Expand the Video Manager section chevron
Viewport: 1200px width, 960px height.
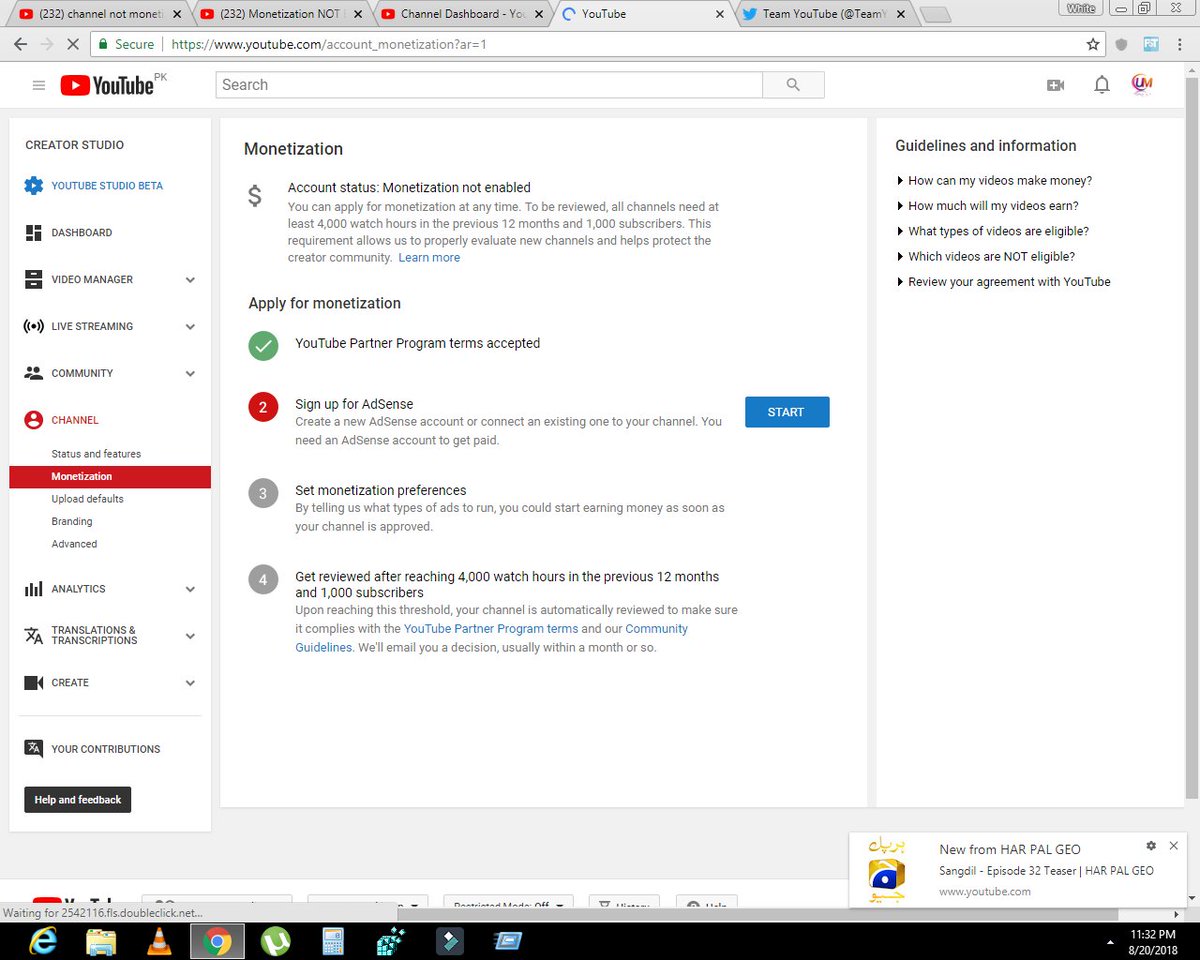190,280
